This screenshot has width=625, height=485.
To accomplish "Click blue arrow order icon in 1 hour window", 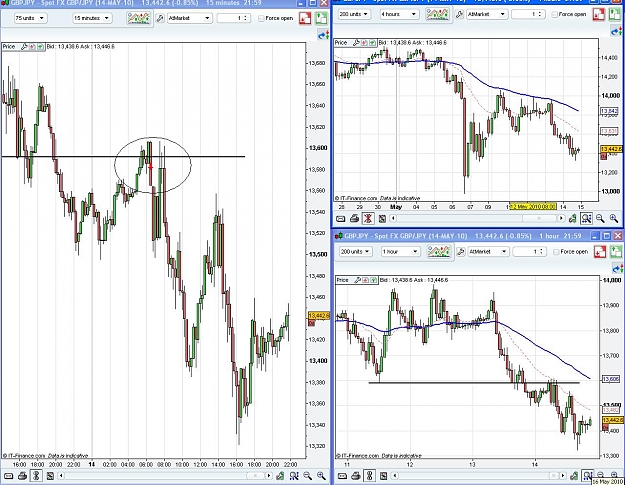I will [617, 269].
